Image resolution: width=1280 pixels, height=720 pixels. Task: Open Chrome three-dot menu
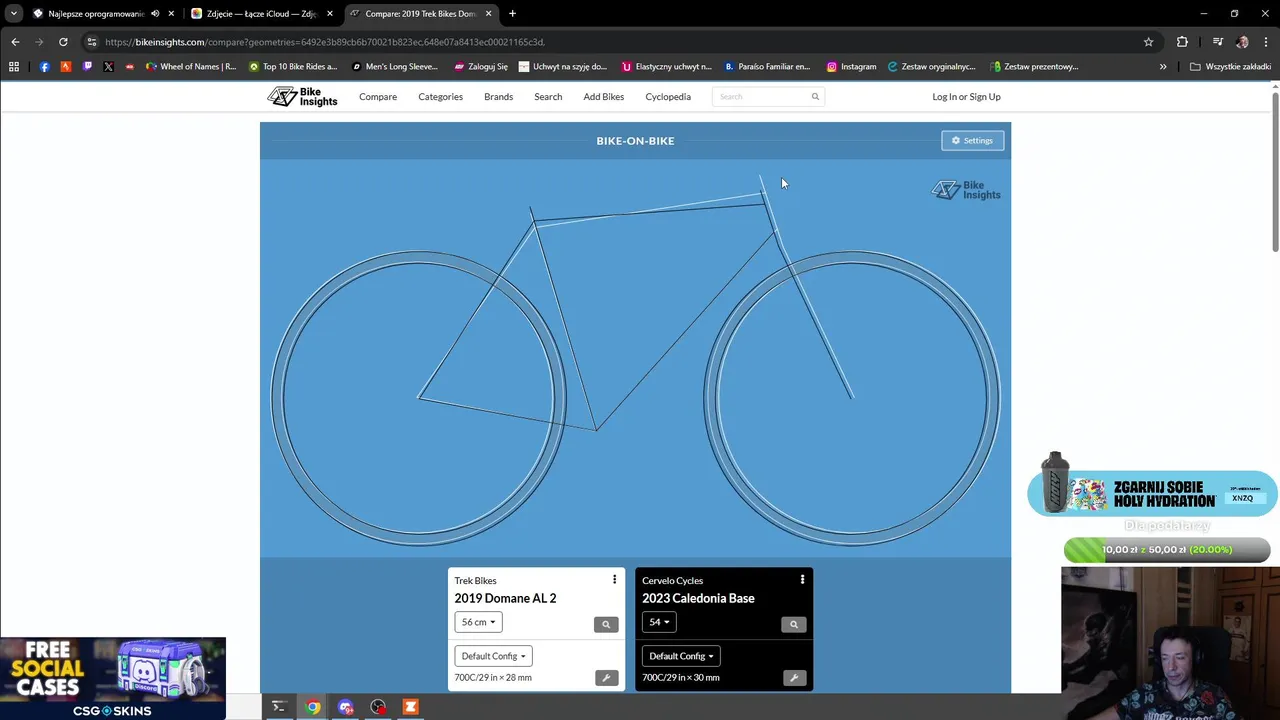coord(1266,42)
